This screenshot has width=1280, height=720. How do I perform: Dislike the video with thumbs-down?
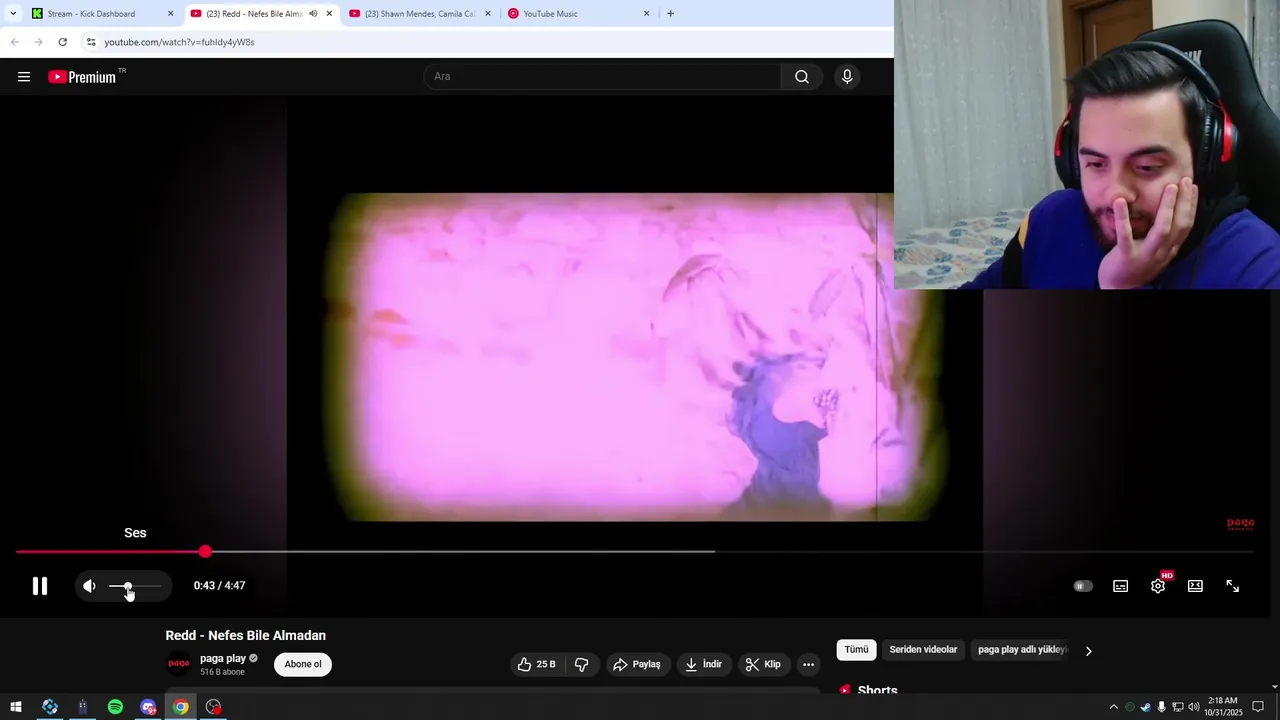pos(581,664)
